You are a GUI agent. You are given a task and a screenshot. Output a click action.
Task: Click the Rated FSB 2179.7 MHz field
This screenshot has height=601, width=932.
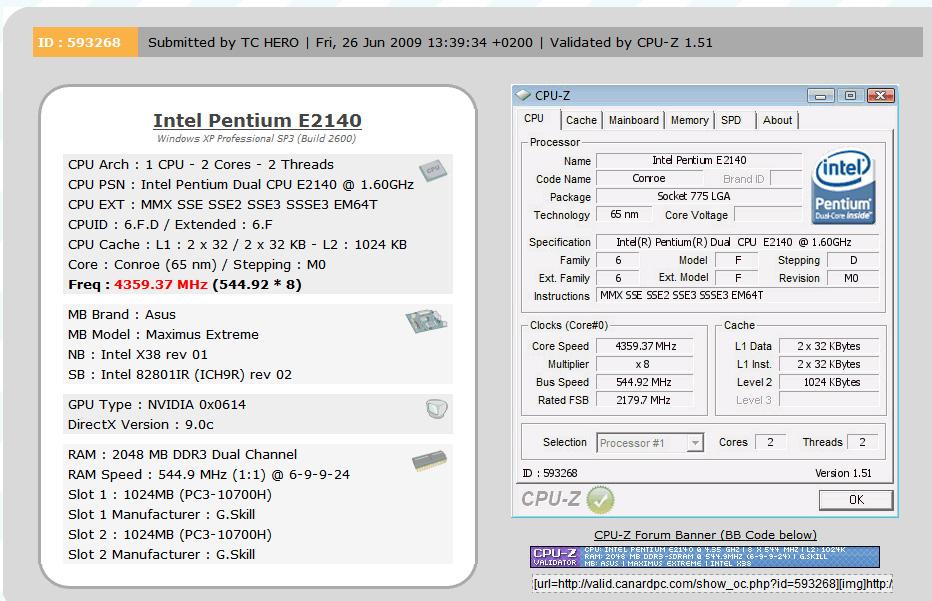pyautogui.click(x=646, y=400)
